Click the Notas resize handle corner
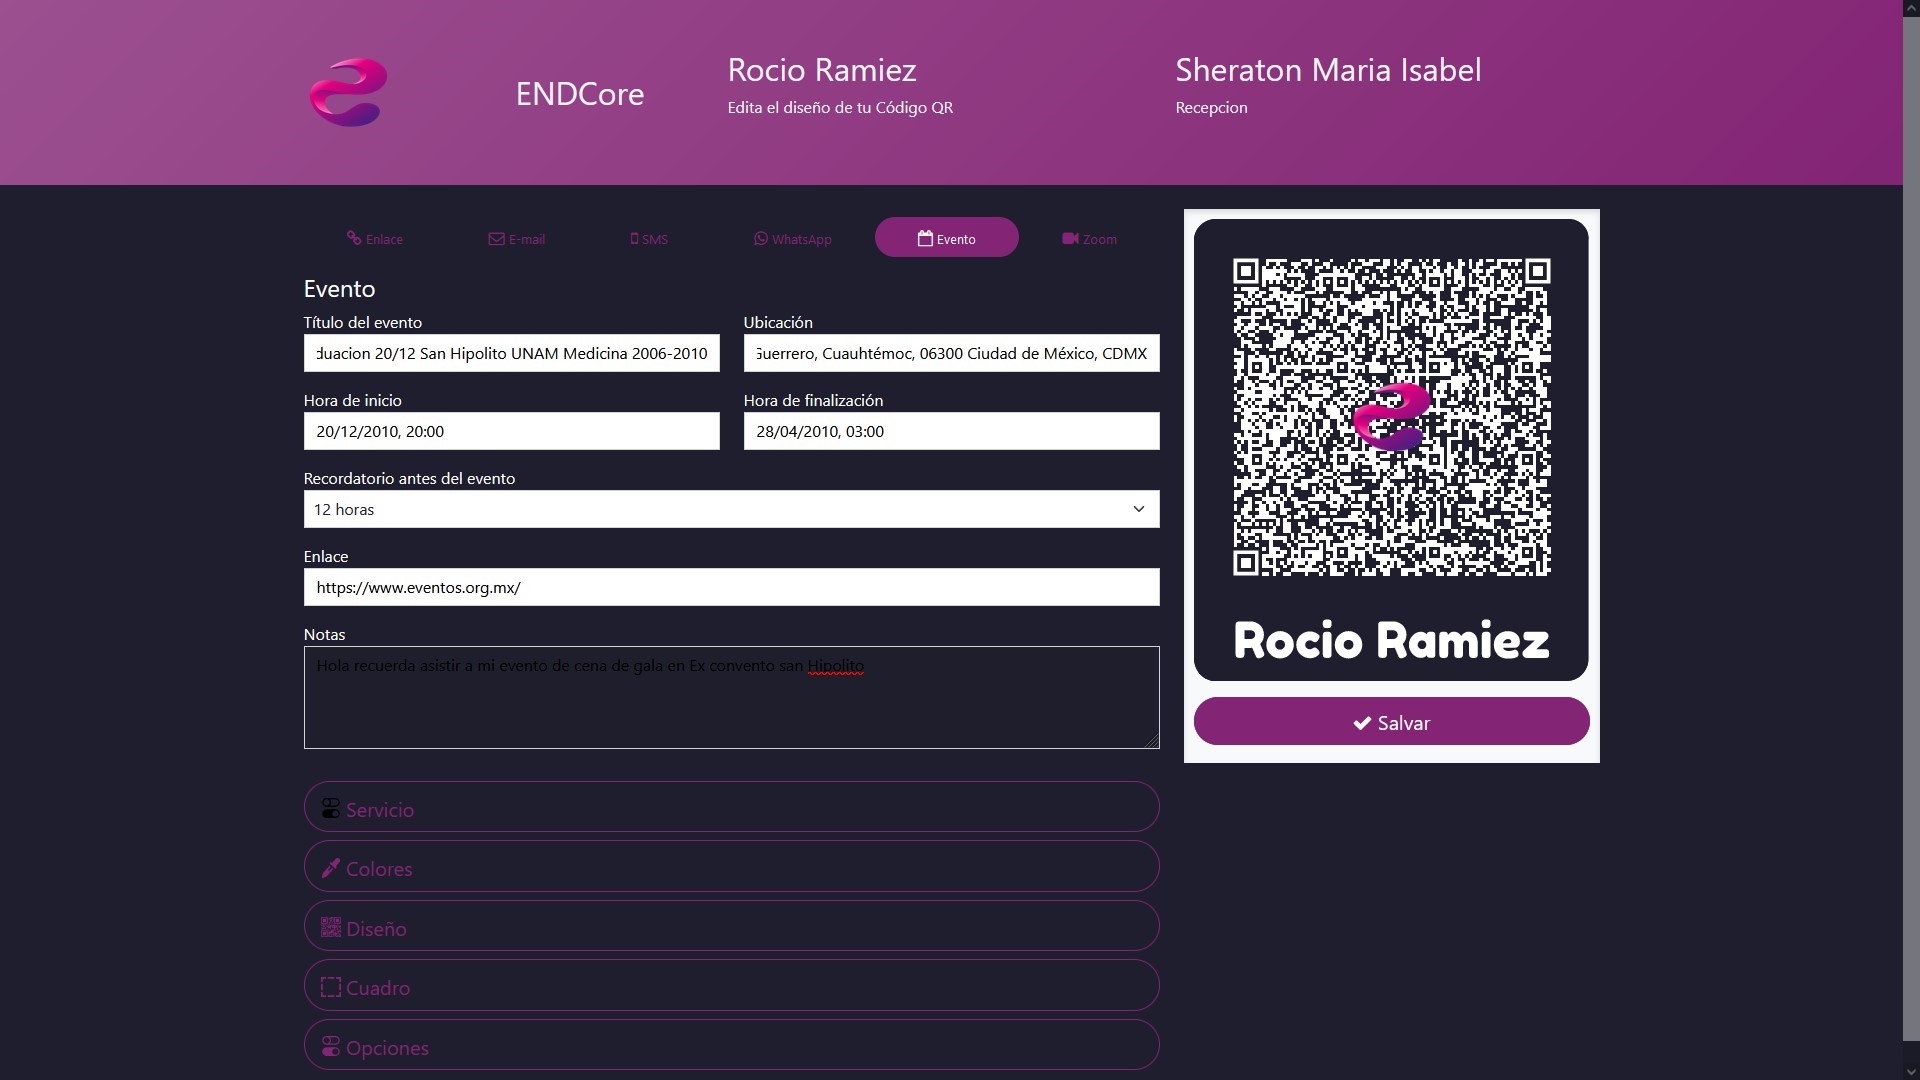Viewport: 1920px width, 1080px height. pyautogui.click(x=1152, y=741)
